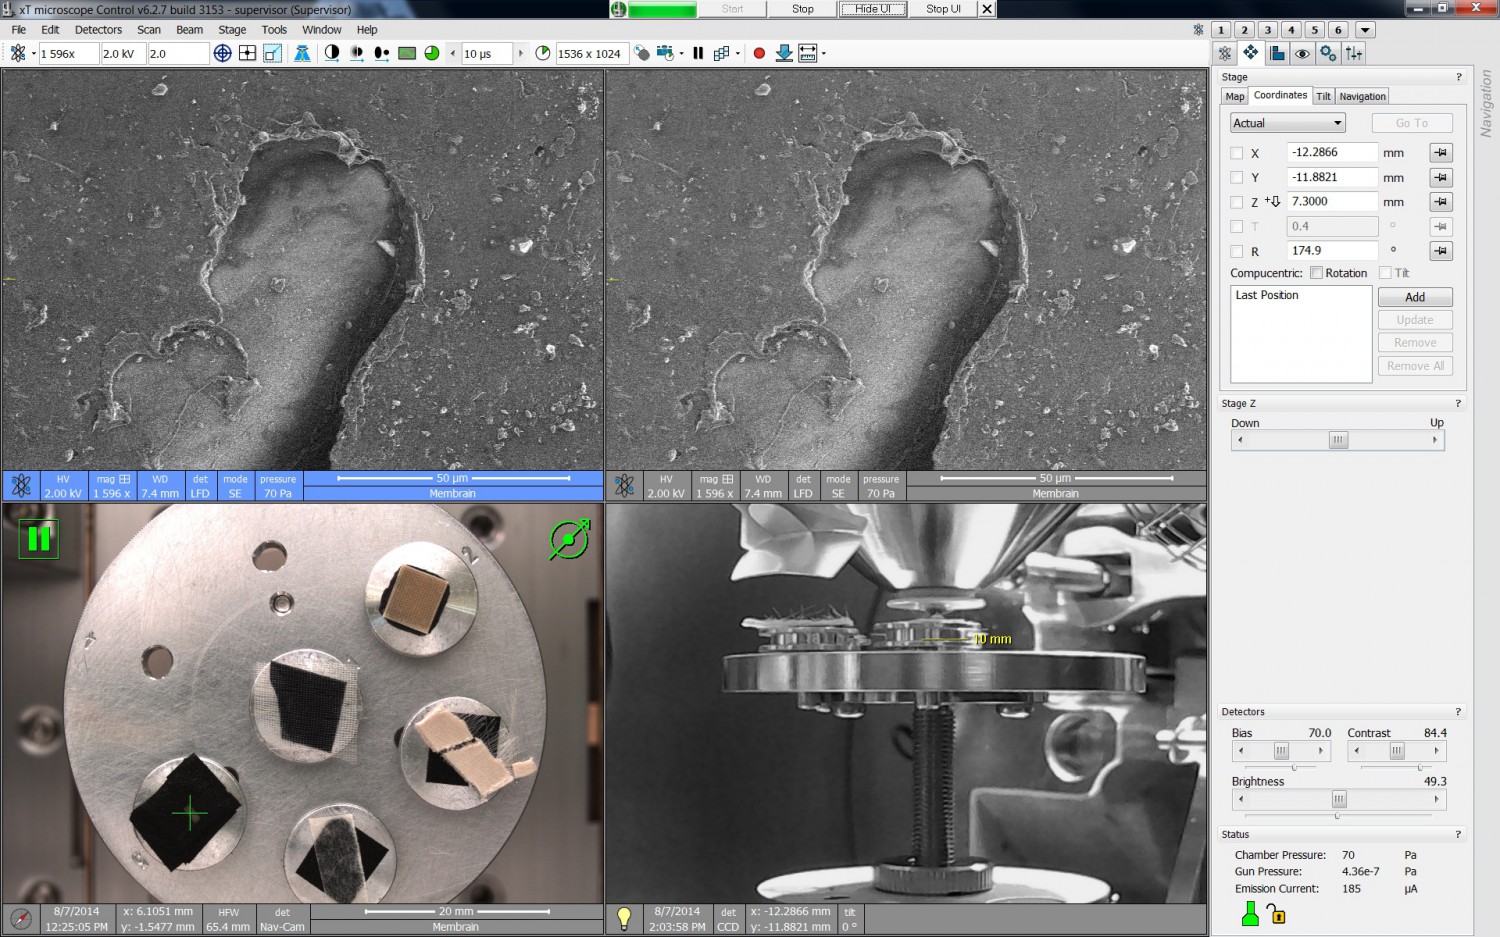The image size is (1500, 937).
Task: Click the auto-focus beam icon in toolbar
Action: [302, 53]
